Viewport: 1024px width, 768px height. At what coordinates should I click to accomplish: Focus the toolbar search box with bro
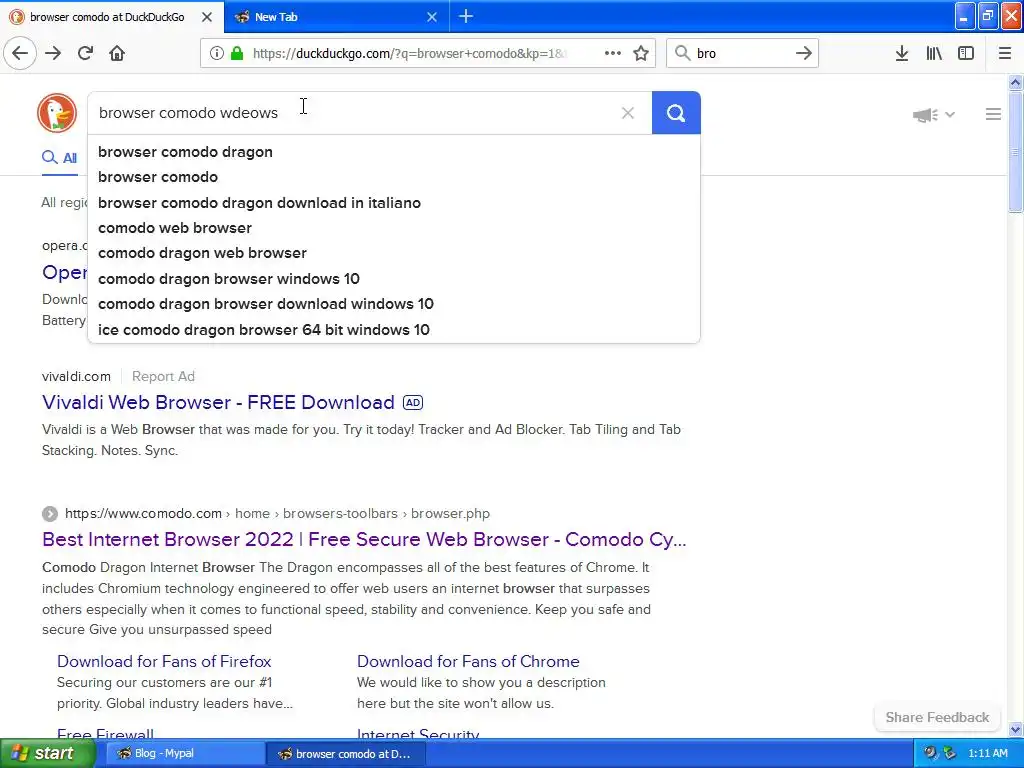coord(741,53)
